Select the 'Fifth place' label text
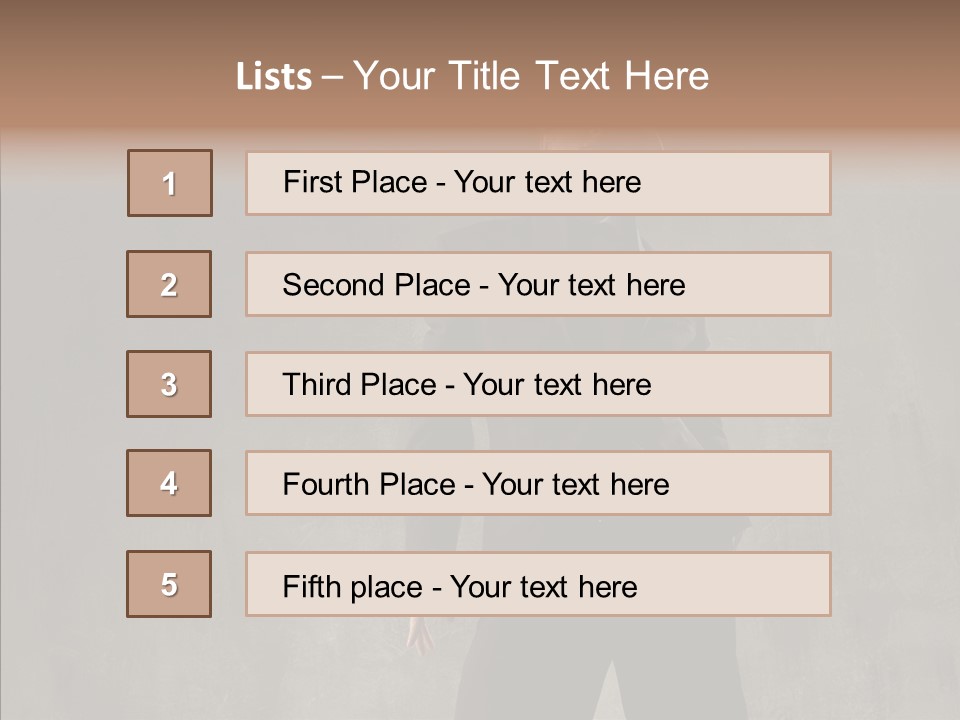The height and width of the screenshot is (720, 960). (351, 586)
